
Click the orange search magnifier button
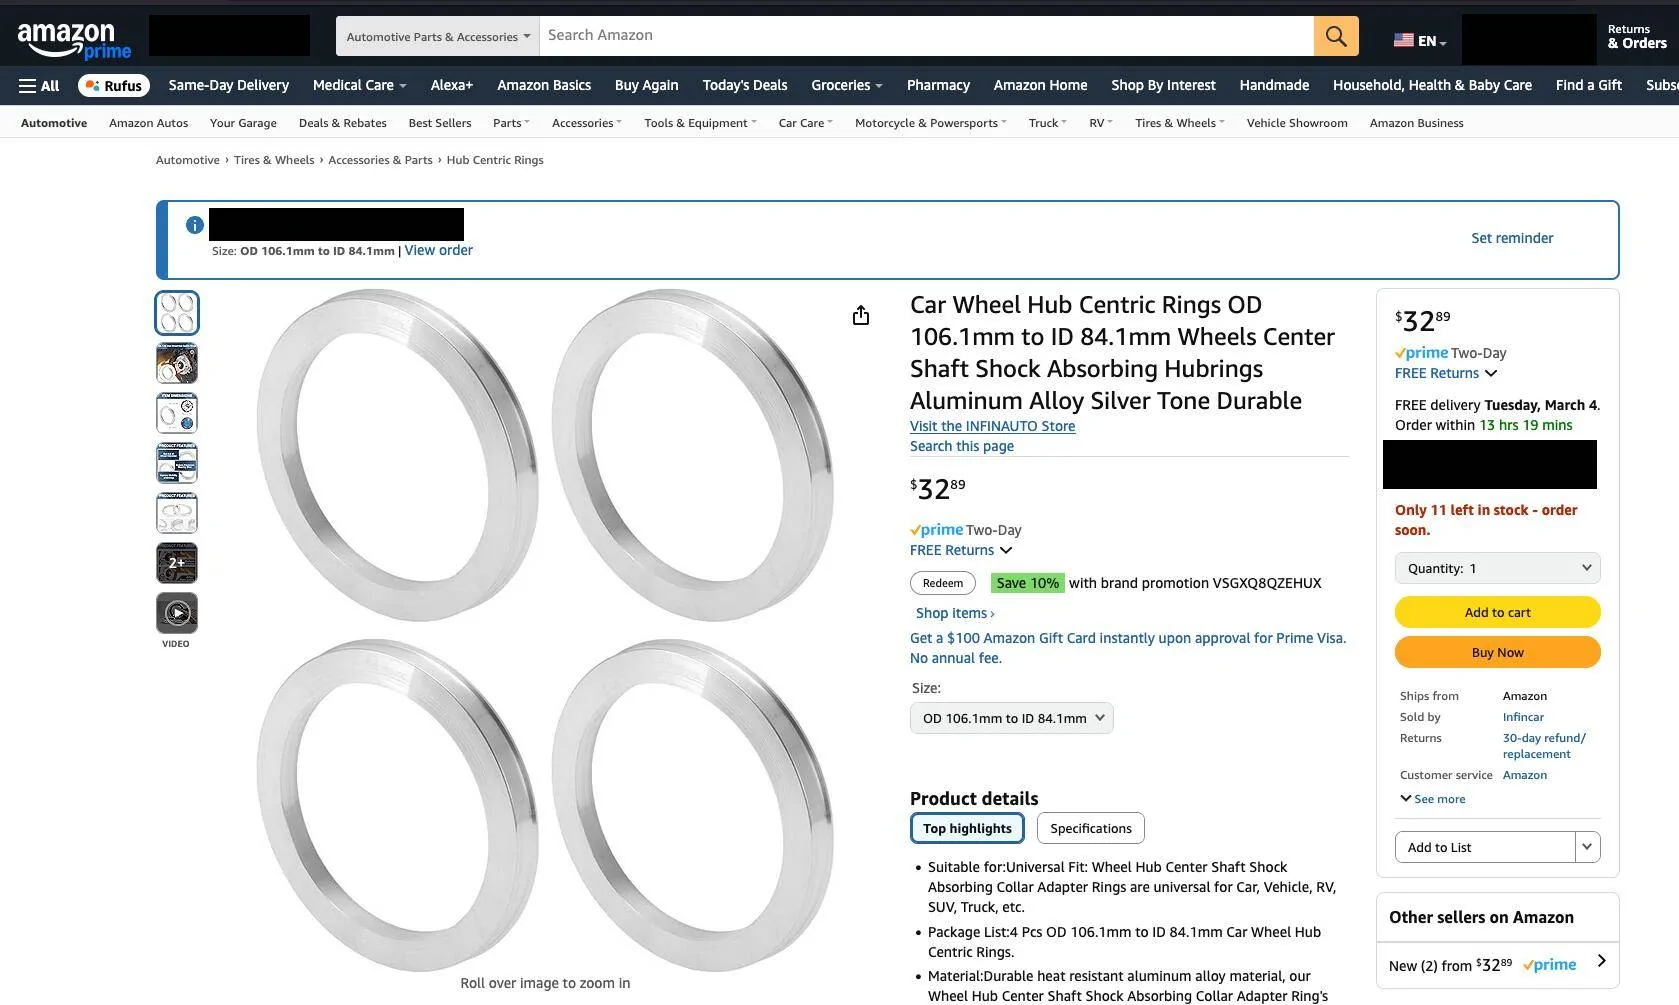1336,36
